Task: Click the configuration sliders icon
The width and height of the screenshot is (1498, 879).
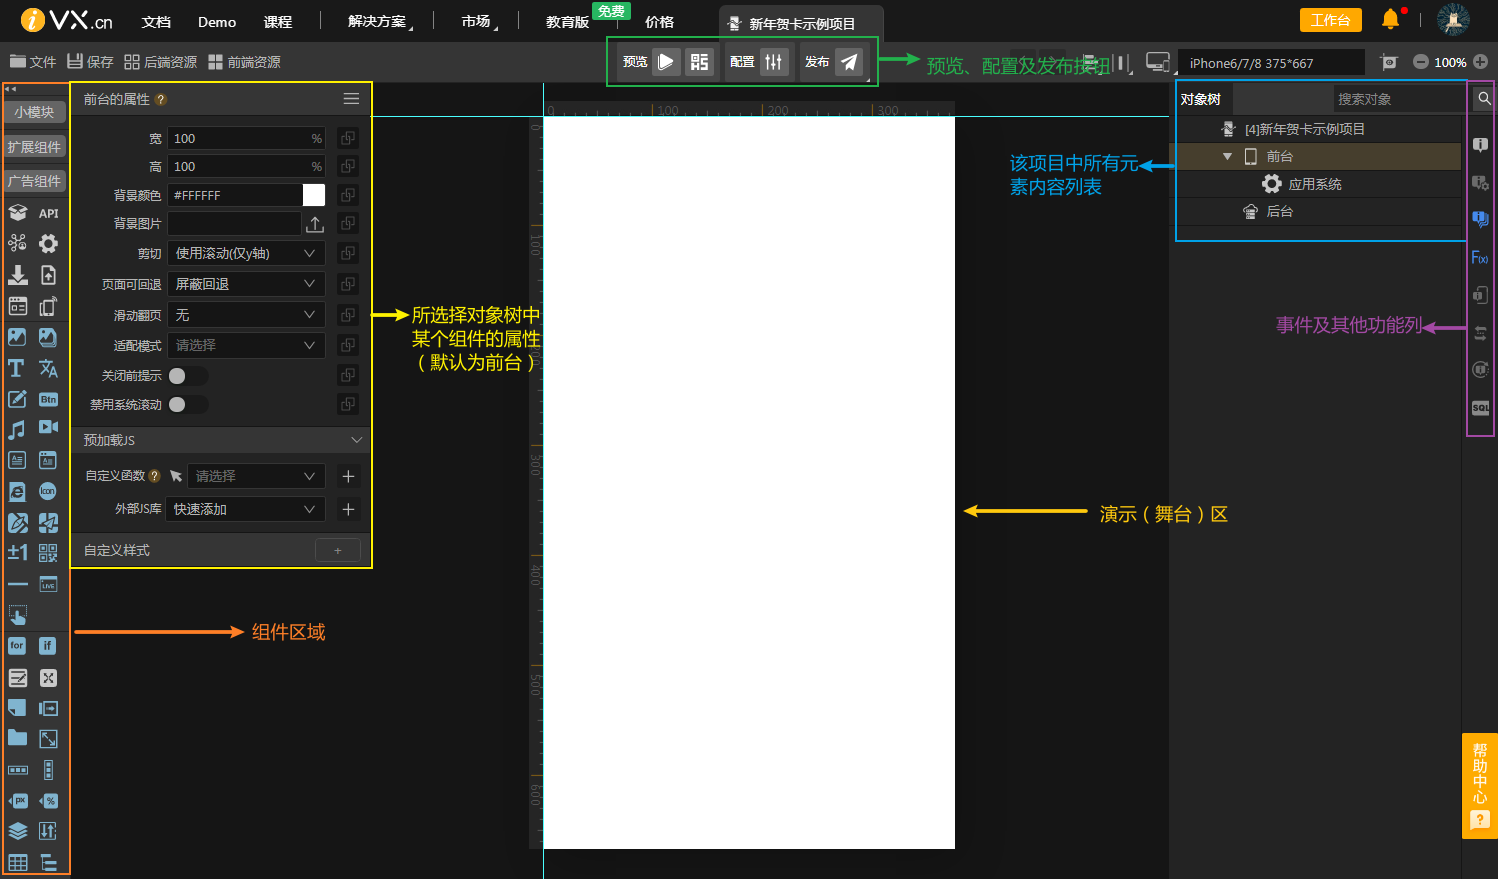Action: (774, 62)
